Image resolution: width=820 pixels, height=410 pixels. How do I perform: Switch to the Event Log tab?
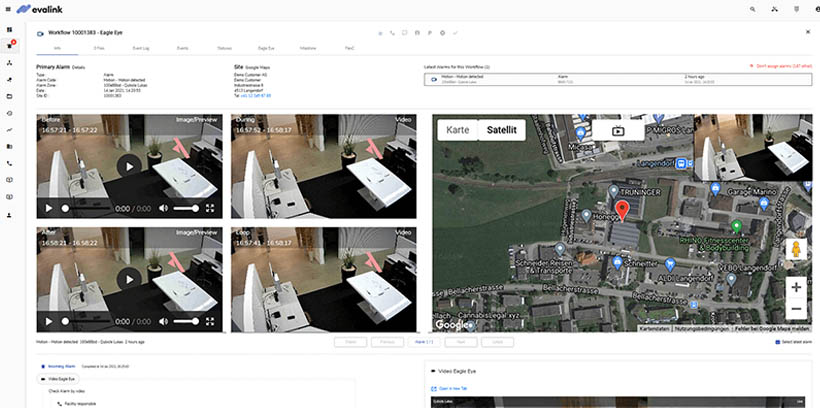[141, 47]
